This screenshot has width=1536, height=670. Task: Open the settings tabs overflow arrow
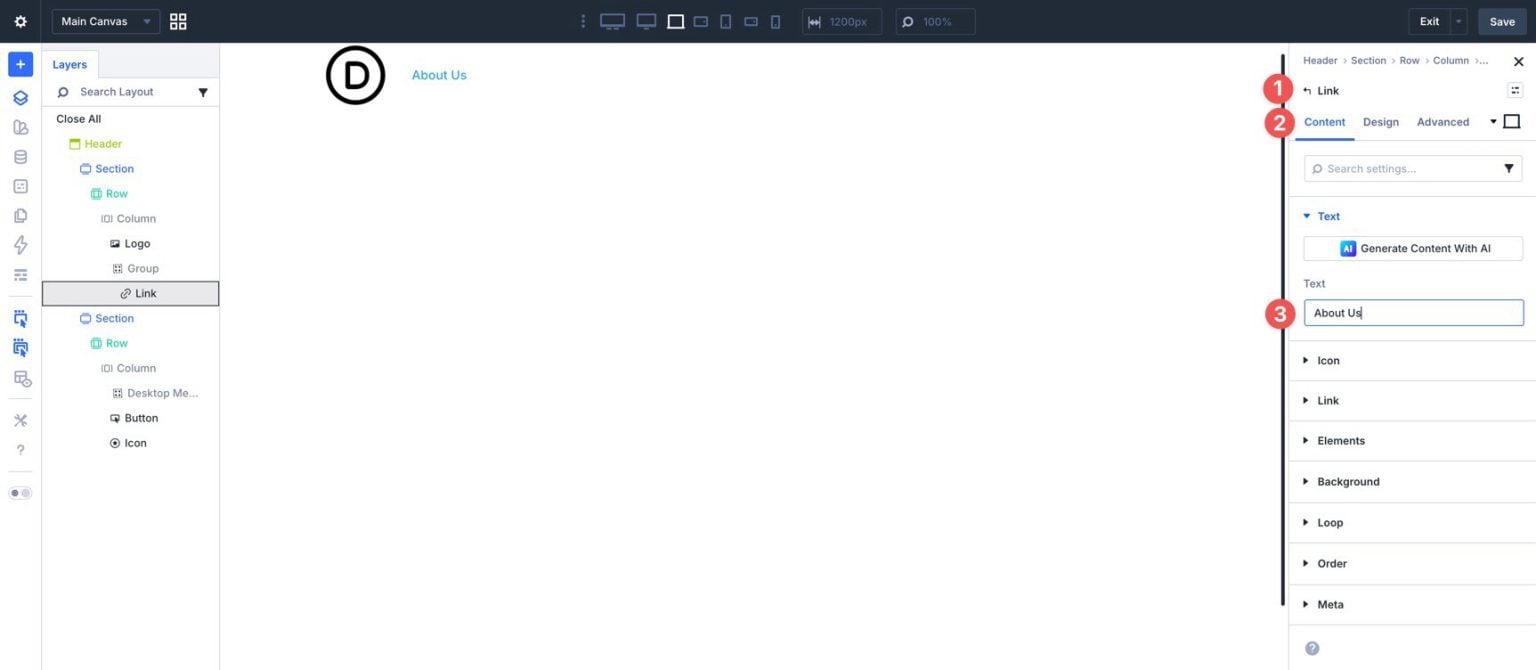coord(1493,122)
